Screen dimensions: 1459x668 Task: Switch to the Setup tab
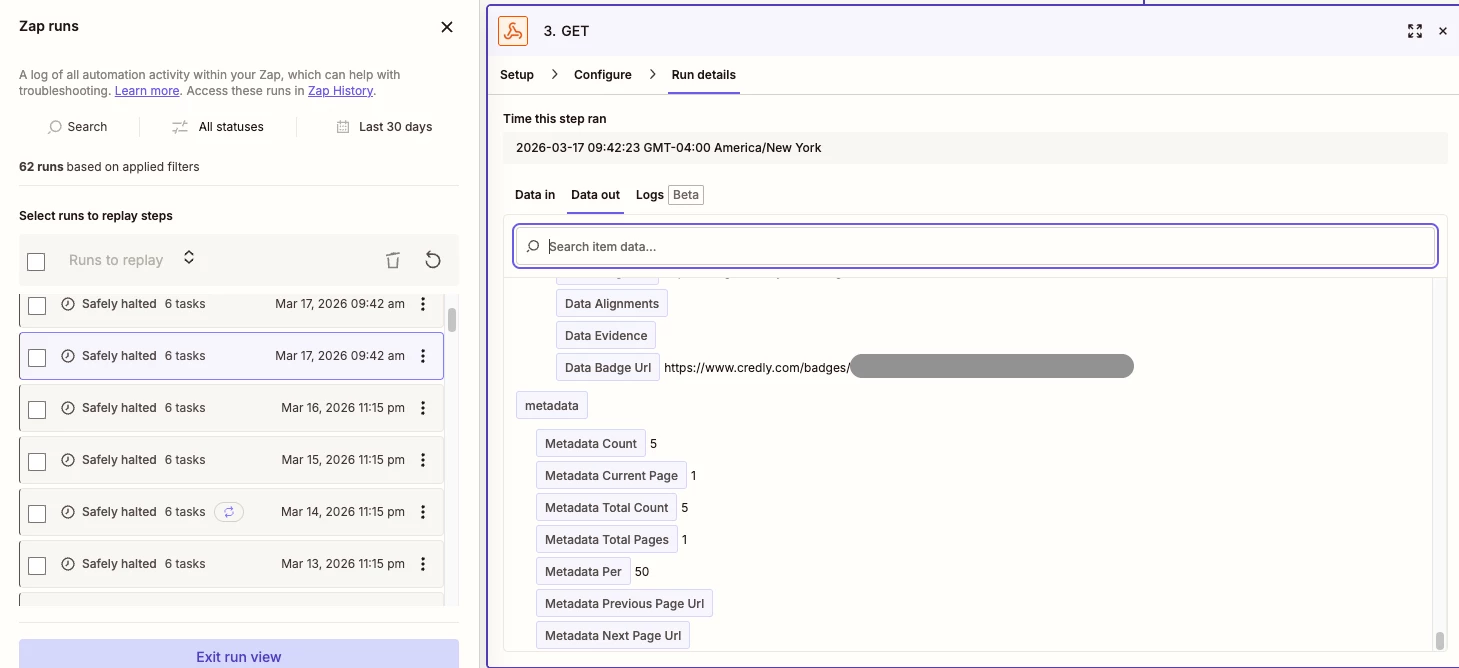(x=517, y=75)
